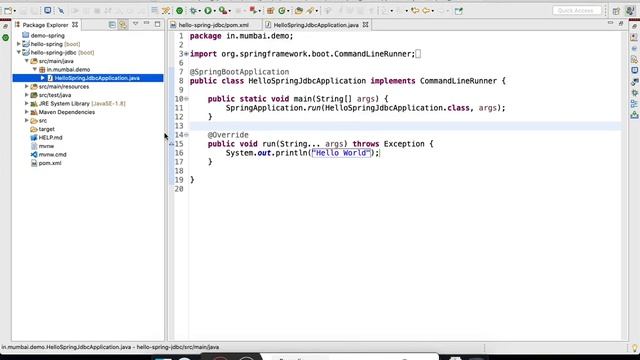Screen dimensions: 640x360
Task: Click the Debug bug toolbar icon
Action: 193,11
